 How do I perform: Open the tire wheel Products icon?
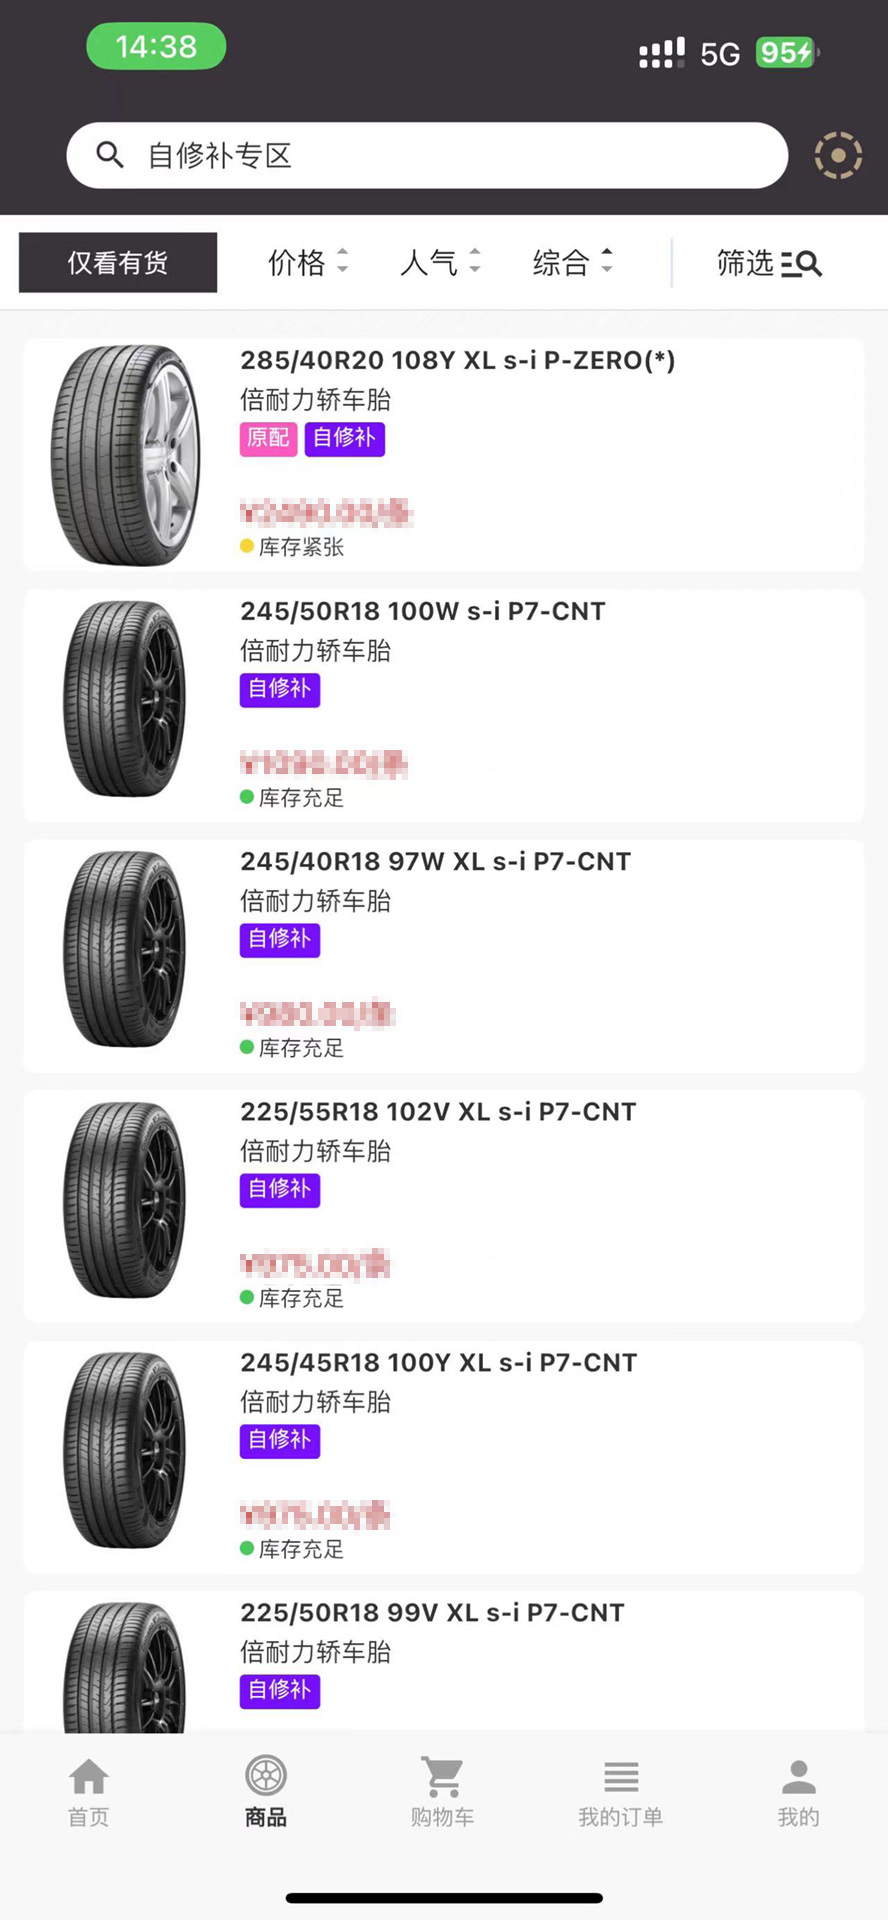(266, 1776)
